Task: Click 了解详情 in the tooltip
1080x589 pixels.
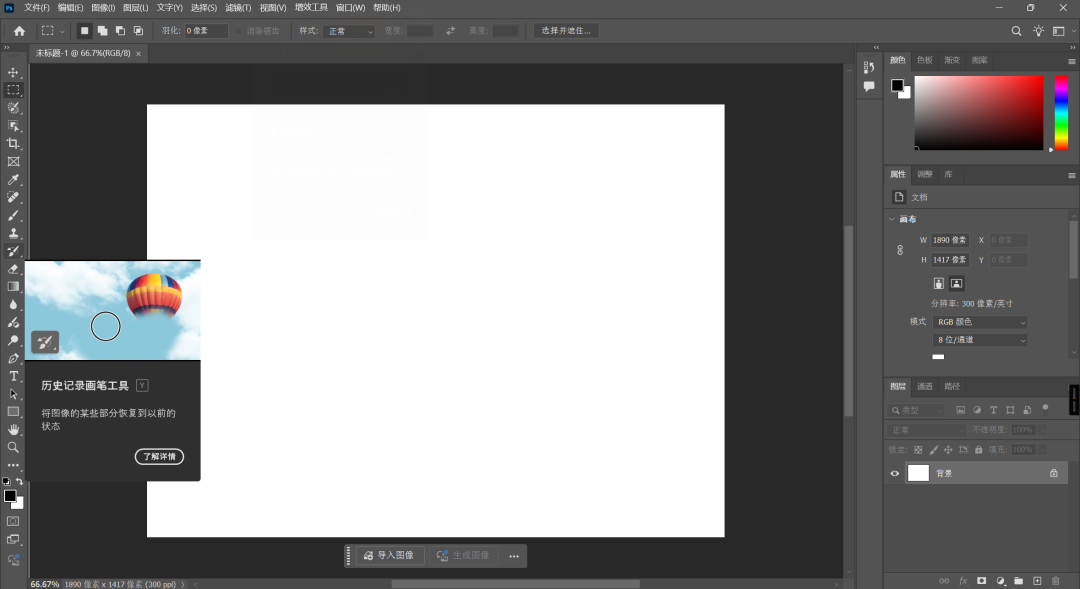Action: [x=159, y=457]
